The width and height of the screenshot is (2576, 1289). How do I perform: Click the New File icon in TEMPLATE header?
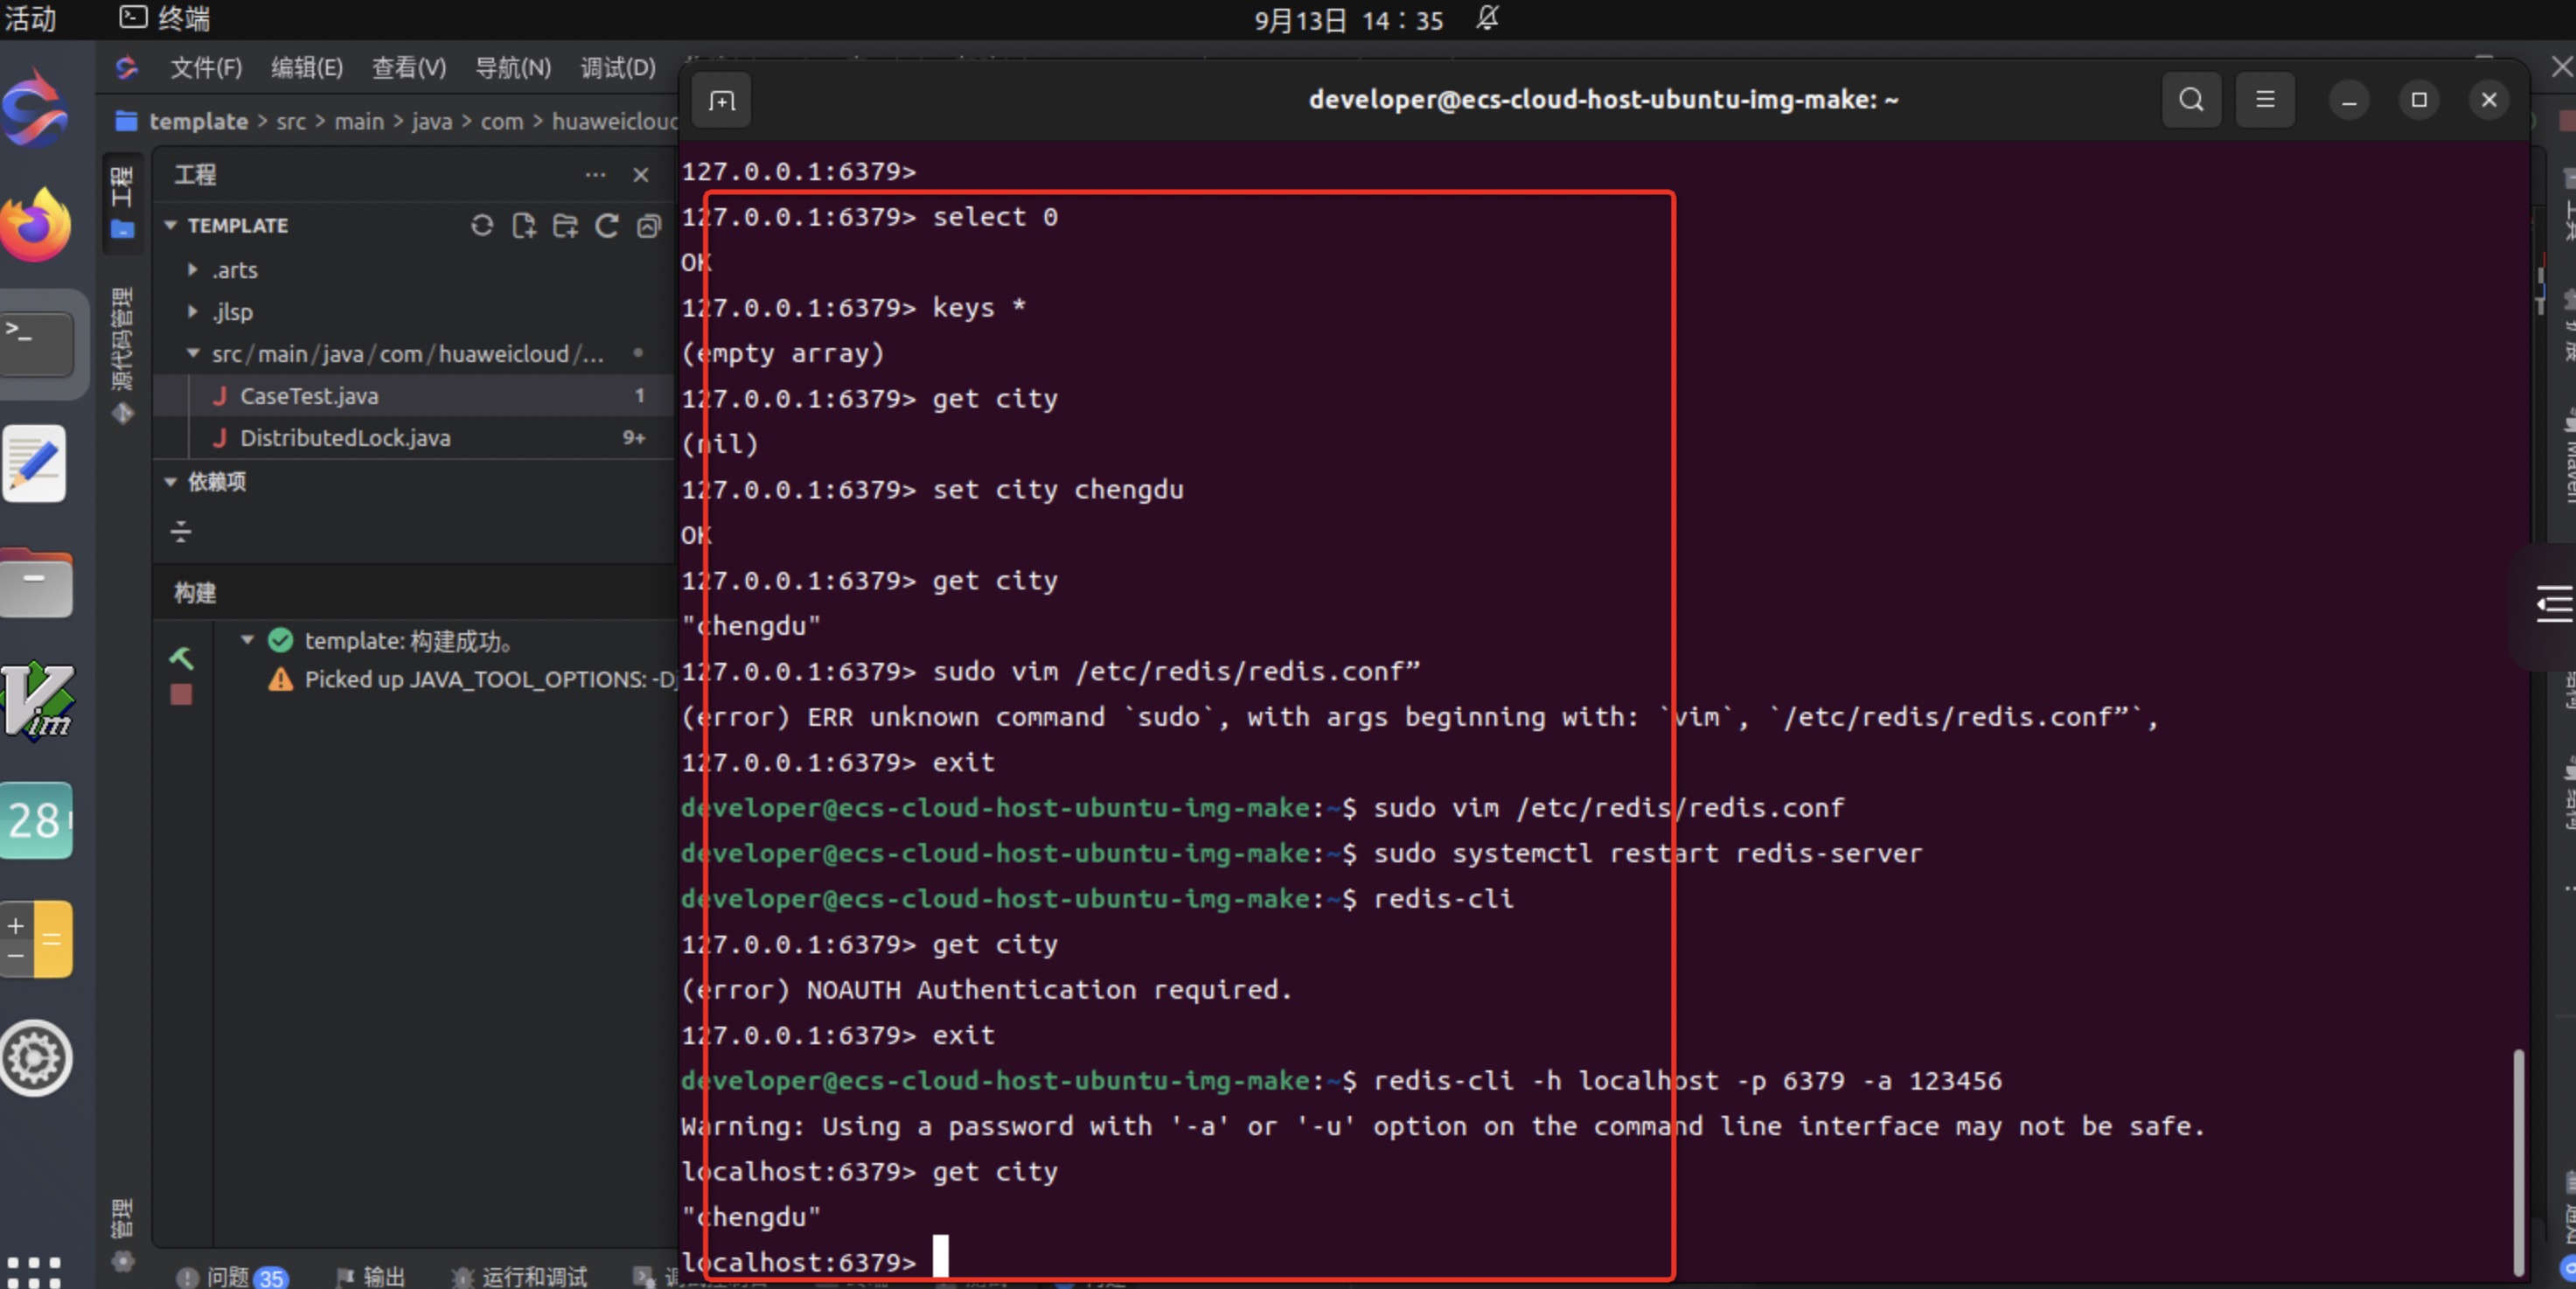[x=524, y=225]
